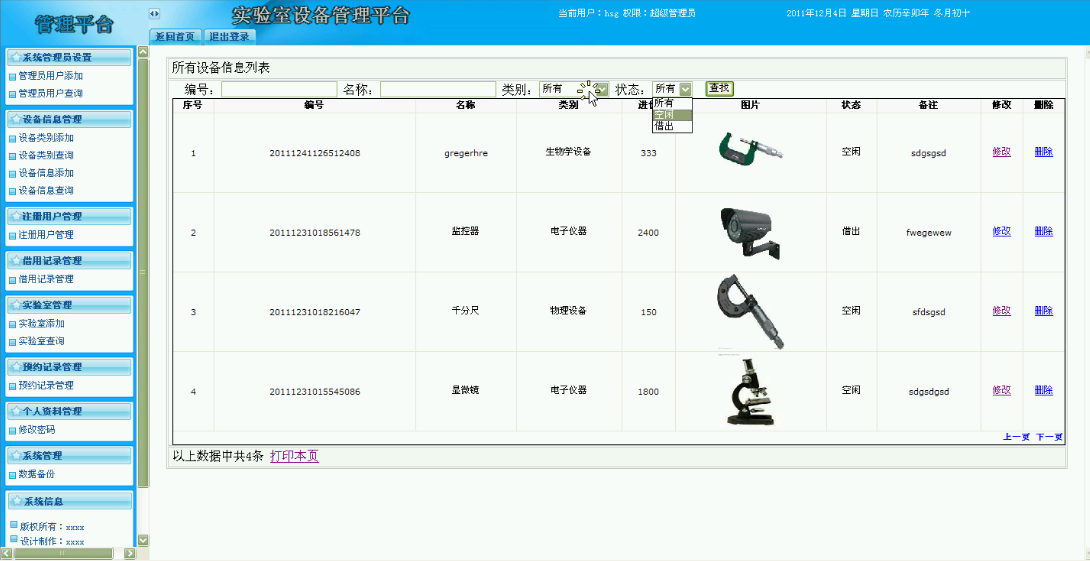Choose 所有 in the status dropdown list
Screen dimensions: 1090x561
[x=672, y=103]
